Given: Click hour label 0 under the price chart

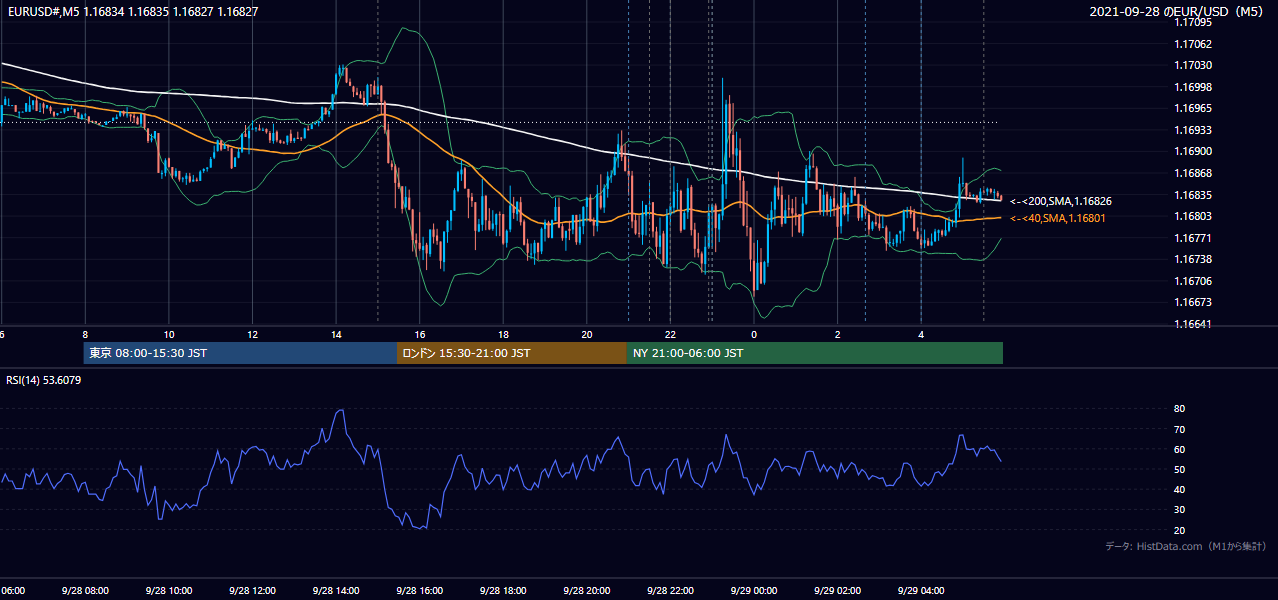Looking at the screenshot, I should (754, 334).
